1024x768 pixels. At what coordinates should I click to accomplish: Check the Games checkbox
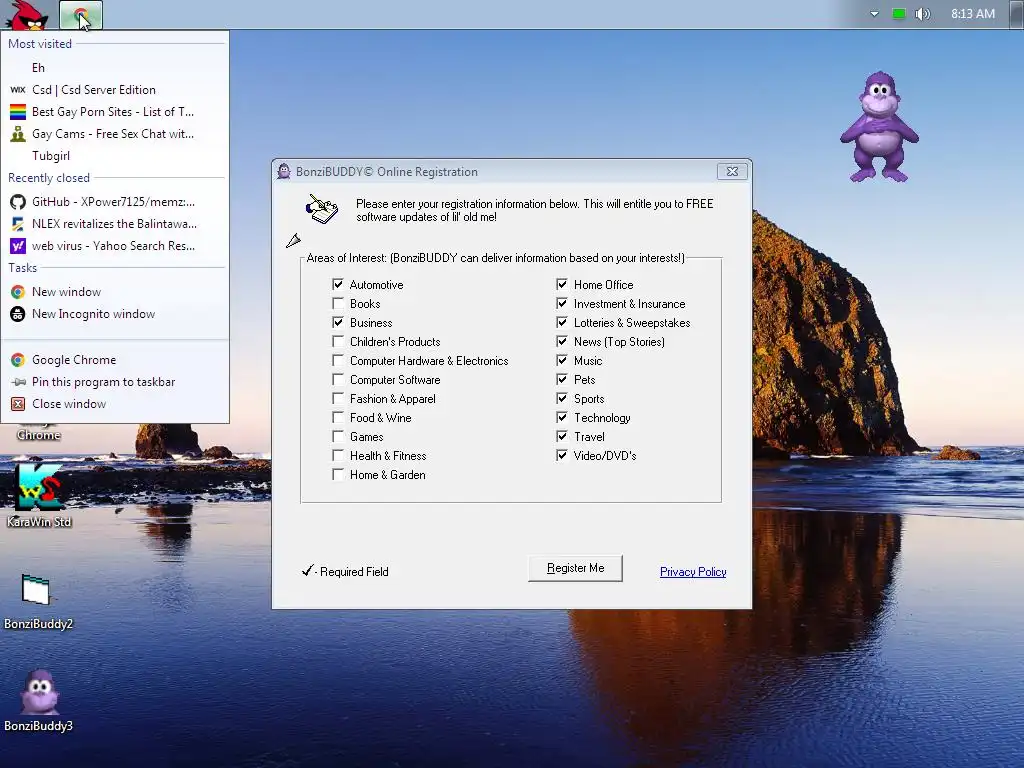(338, 436)
